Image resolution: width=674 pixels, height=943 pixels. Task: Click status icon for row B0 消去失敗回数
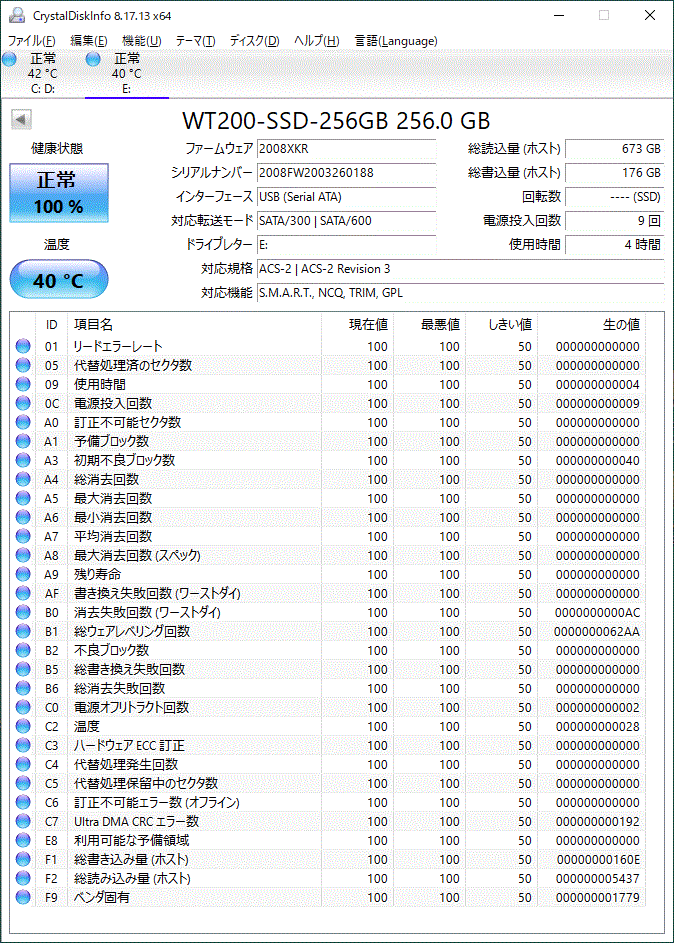(23, 612)
